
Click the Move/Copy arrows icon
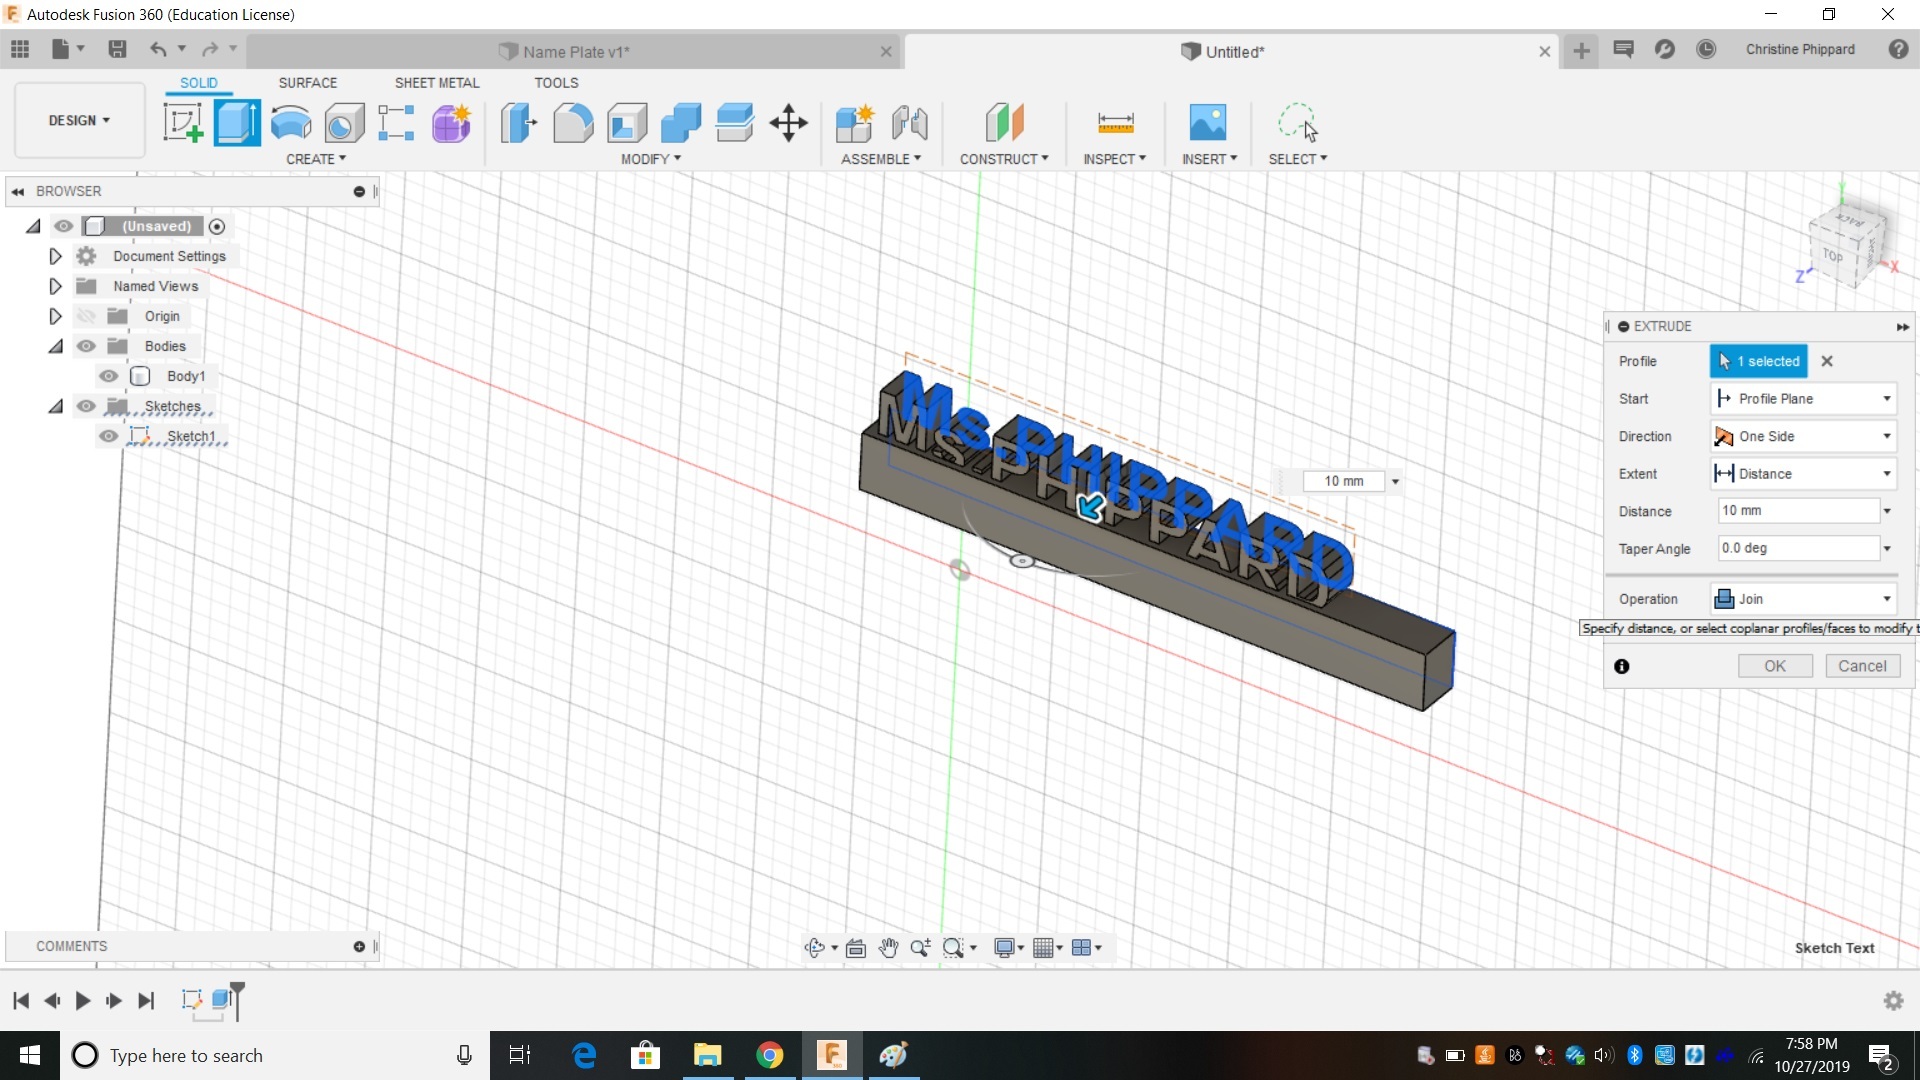[x=789, y=123]
